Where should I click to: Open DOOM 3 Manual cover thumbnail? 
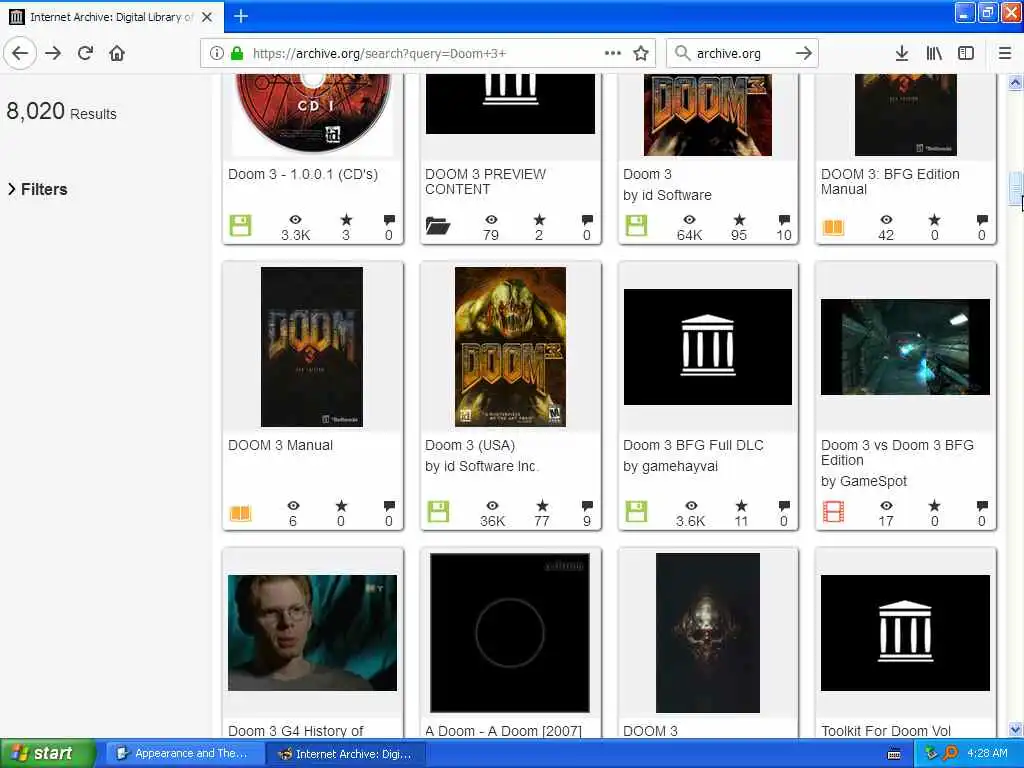(312, 347)
